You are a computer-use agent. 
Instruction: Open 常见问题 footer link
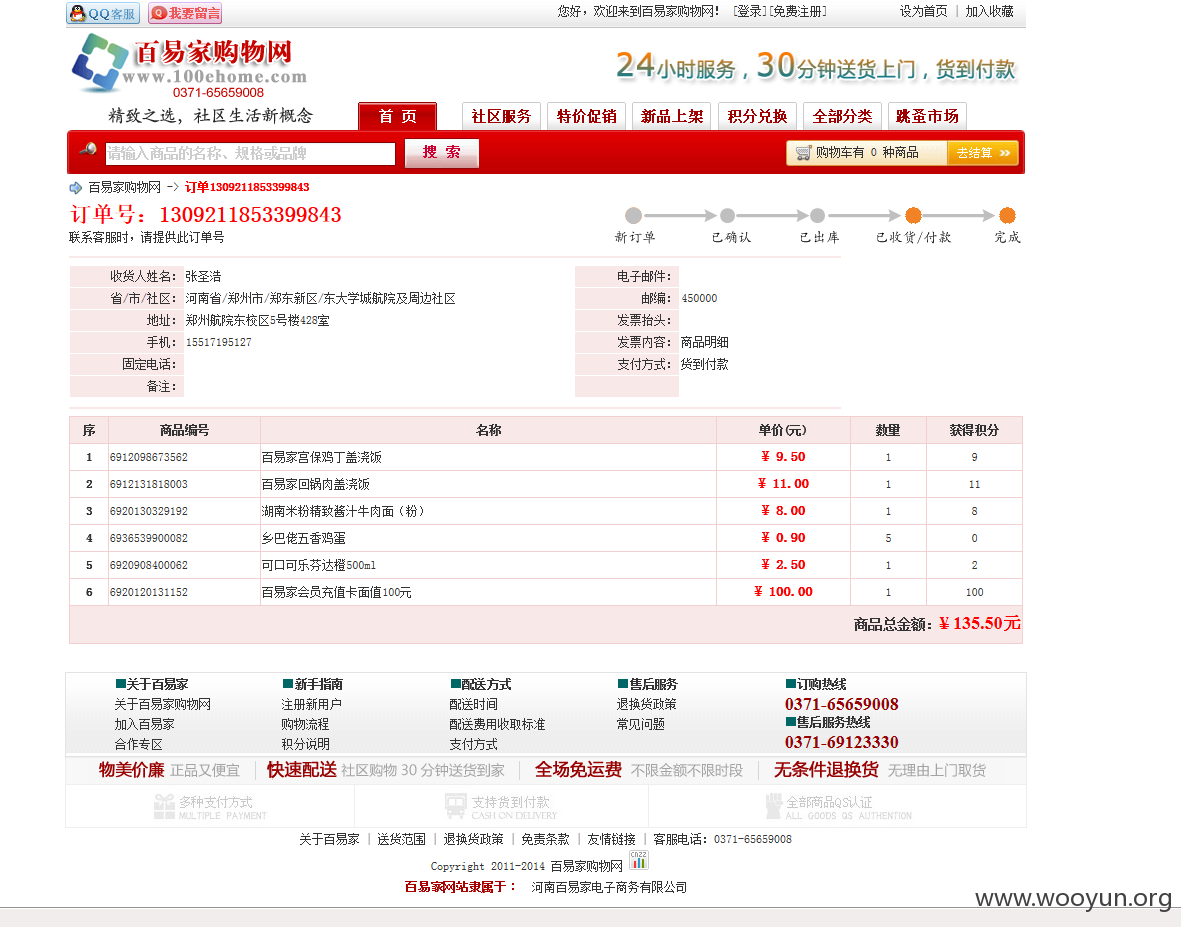pos(641,724)
